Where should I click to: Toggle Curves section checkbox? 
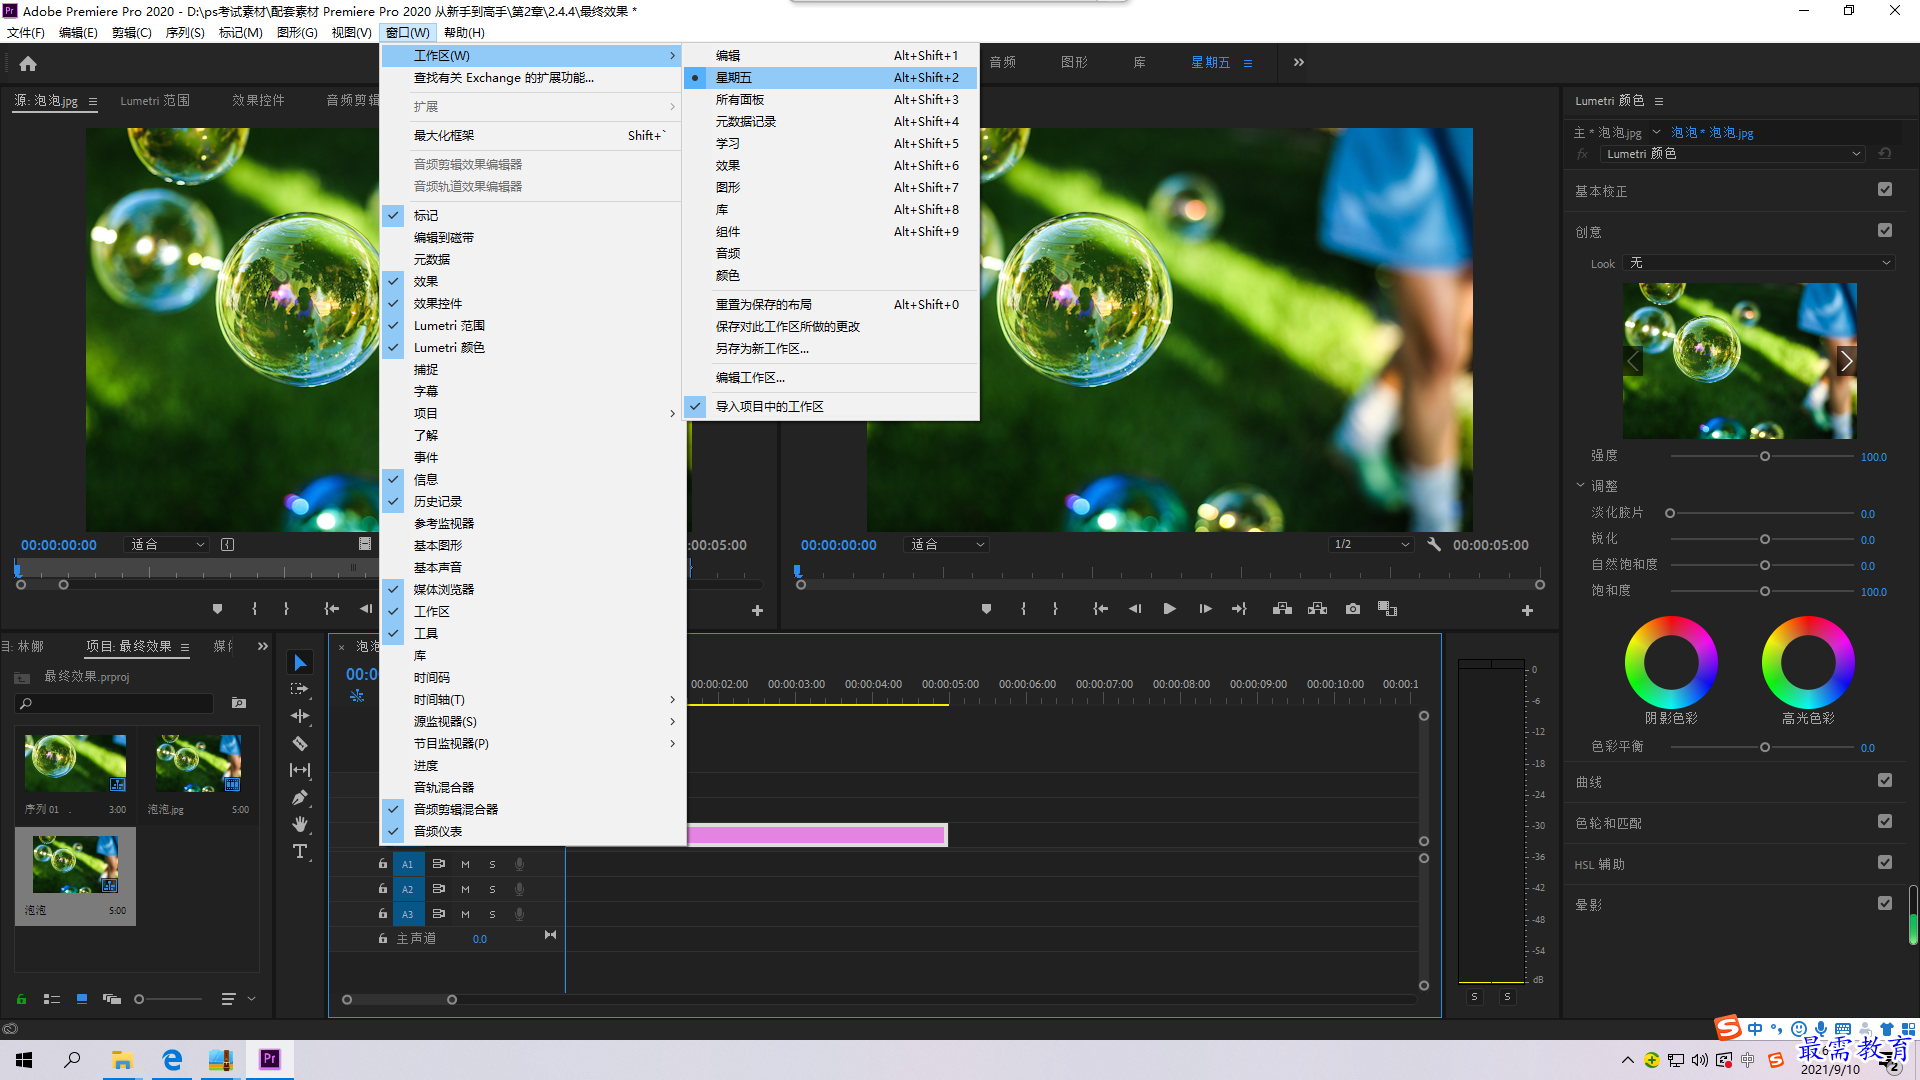pyautogui.click(x=1885, y=781)
